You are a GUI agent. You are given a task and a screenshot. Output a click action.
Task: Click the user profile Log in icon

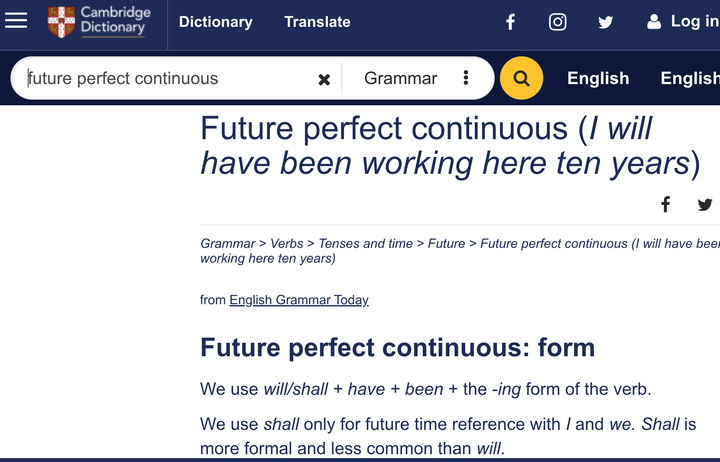pyautogui.click(x=654, y=22)
